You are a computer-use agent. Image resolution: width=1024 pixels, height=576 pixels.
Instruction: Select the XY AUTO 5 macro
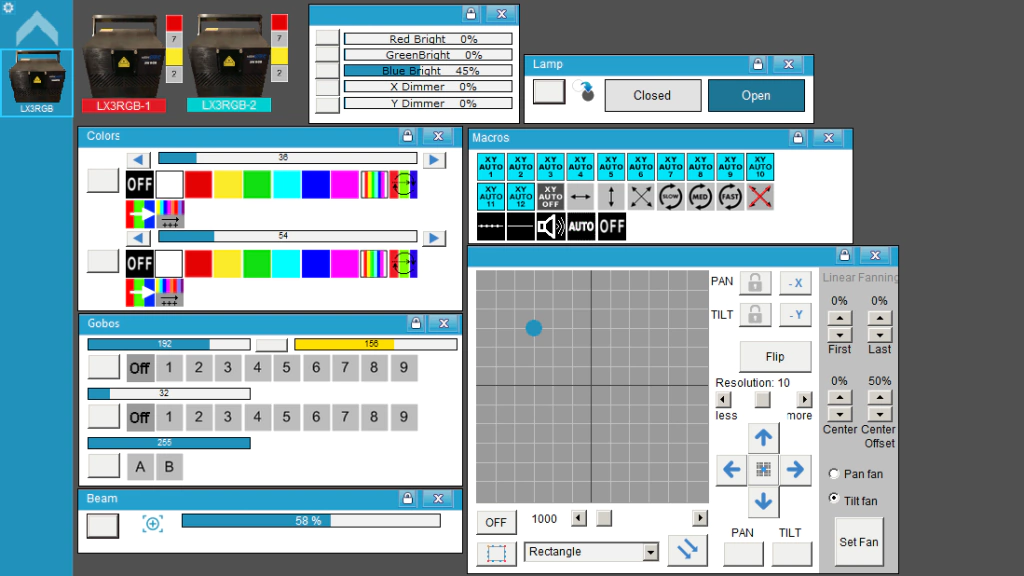(x=611, y=167)
